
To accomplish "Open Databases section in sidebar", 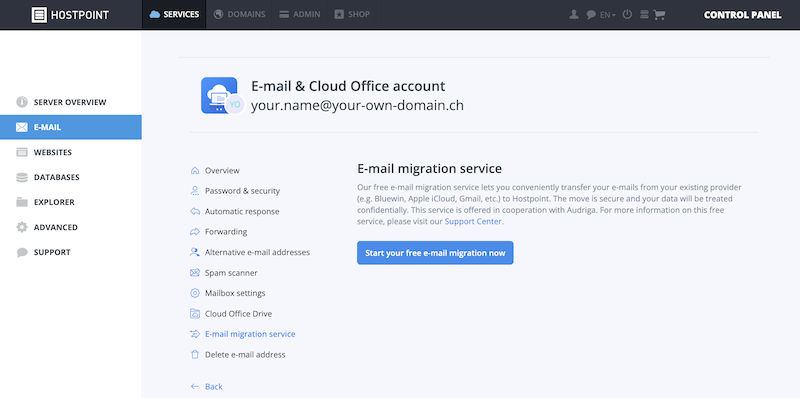I will click(x=70, y=177).
